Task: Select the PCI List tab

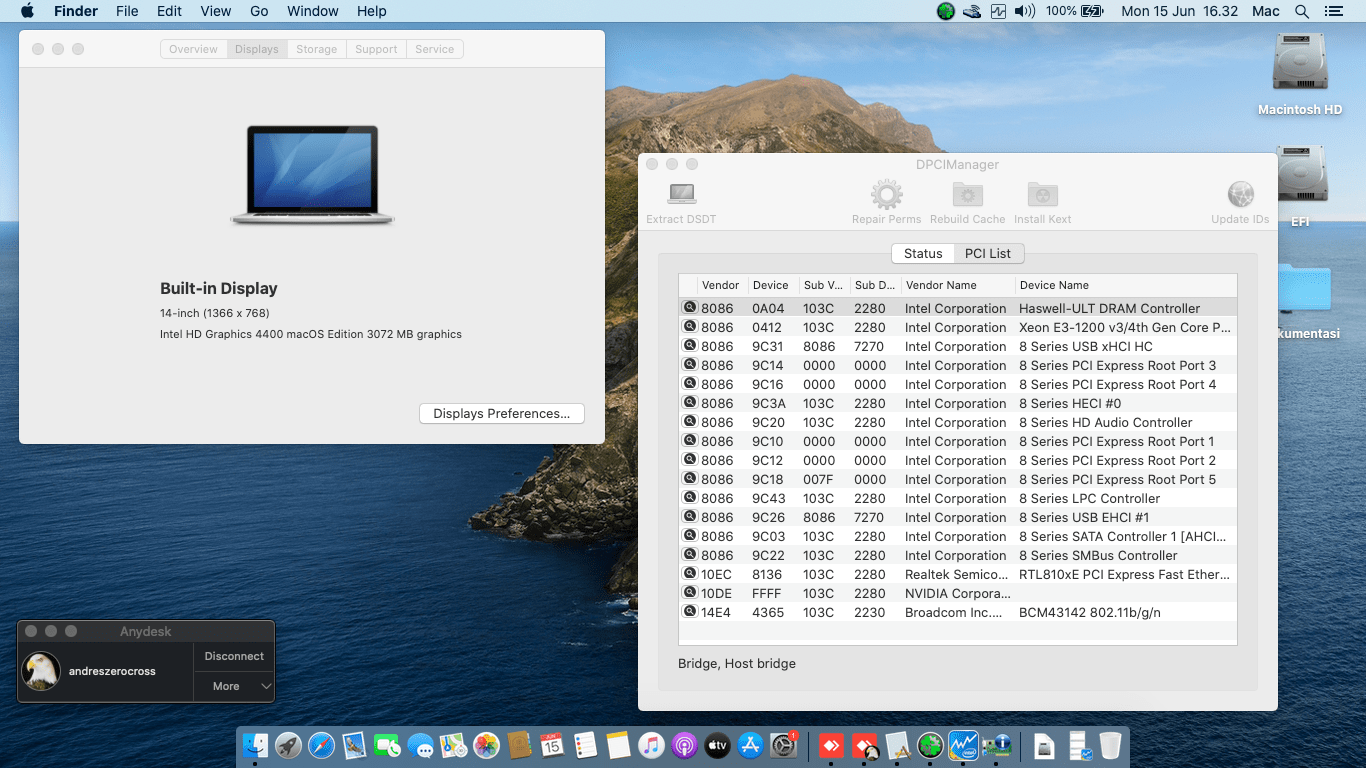Action: pyautogui.click(x=988, y=254)
